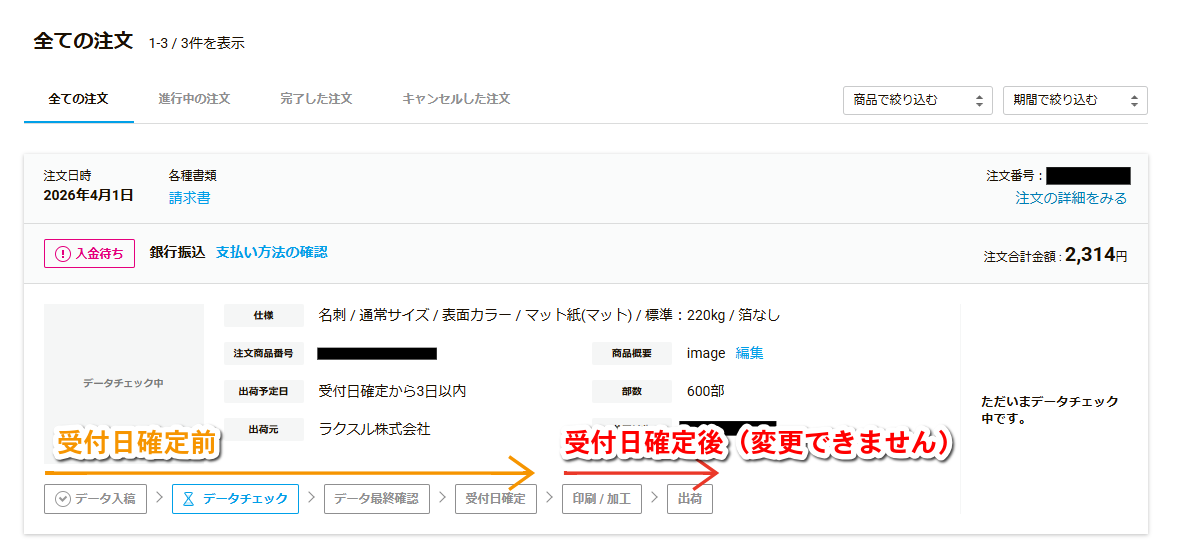Click the exclamation icon in 入金待ち badge
1181x553 pixels.
pyautogui.click(x=63, y=254)
